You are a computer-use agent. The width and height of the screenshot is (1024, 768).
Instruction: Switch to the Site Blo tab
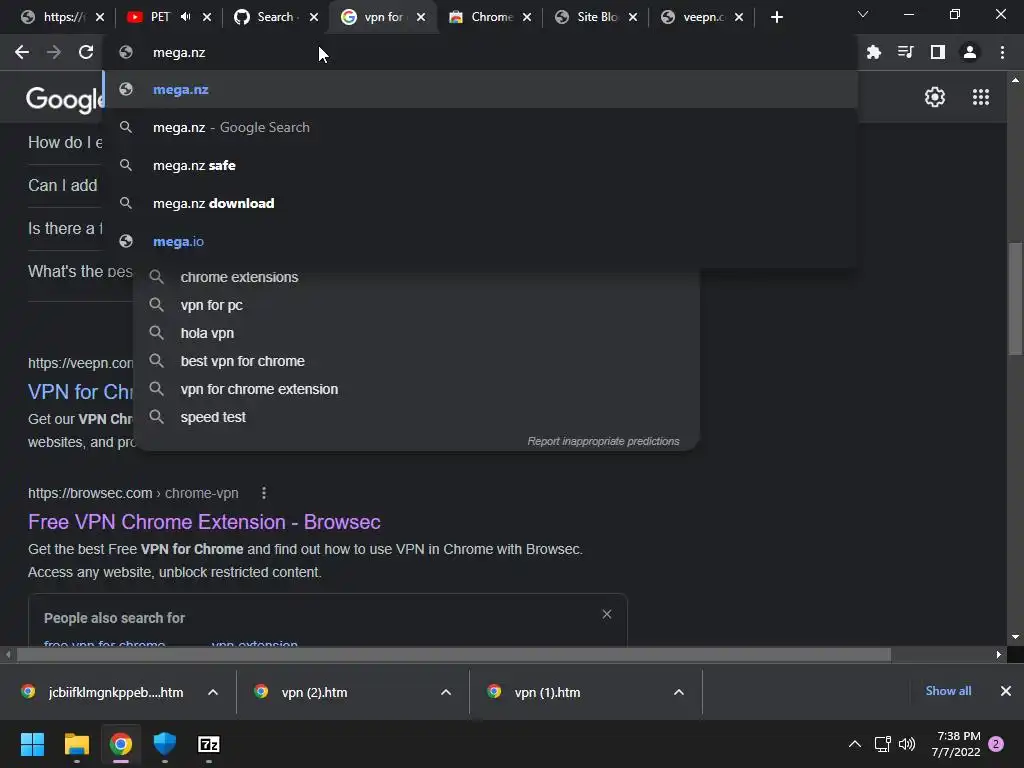click(596, 17)
